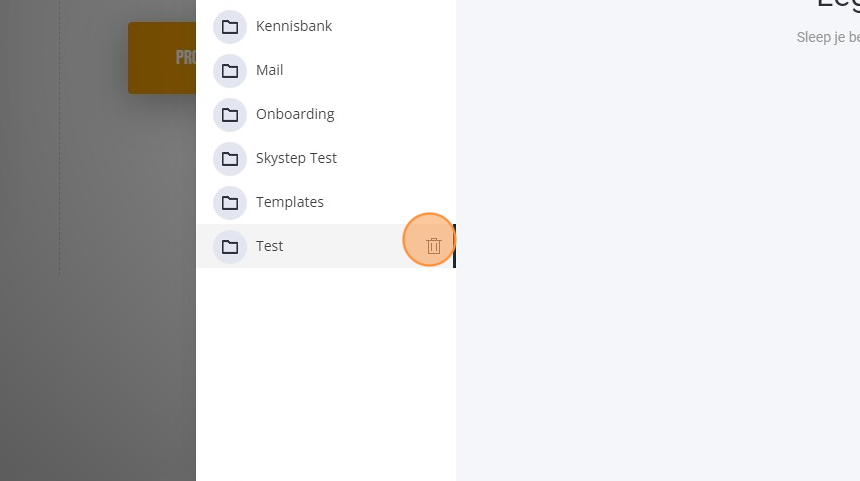Viewport: 860px width, 481px height.
Task: Click the dark bar edge of the Test row
Action: 454,246
